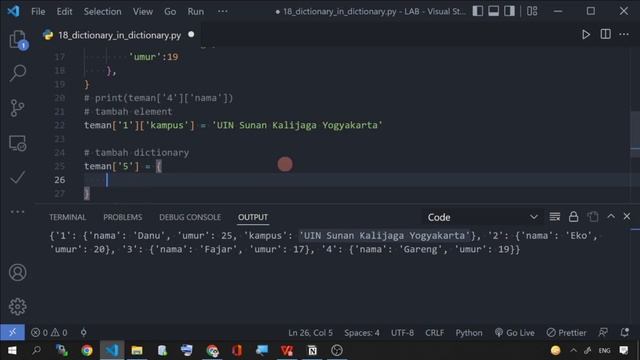This screenshot has width=640, height=360.
Task: Open the View menu
Action: click(x=142, y=11)
